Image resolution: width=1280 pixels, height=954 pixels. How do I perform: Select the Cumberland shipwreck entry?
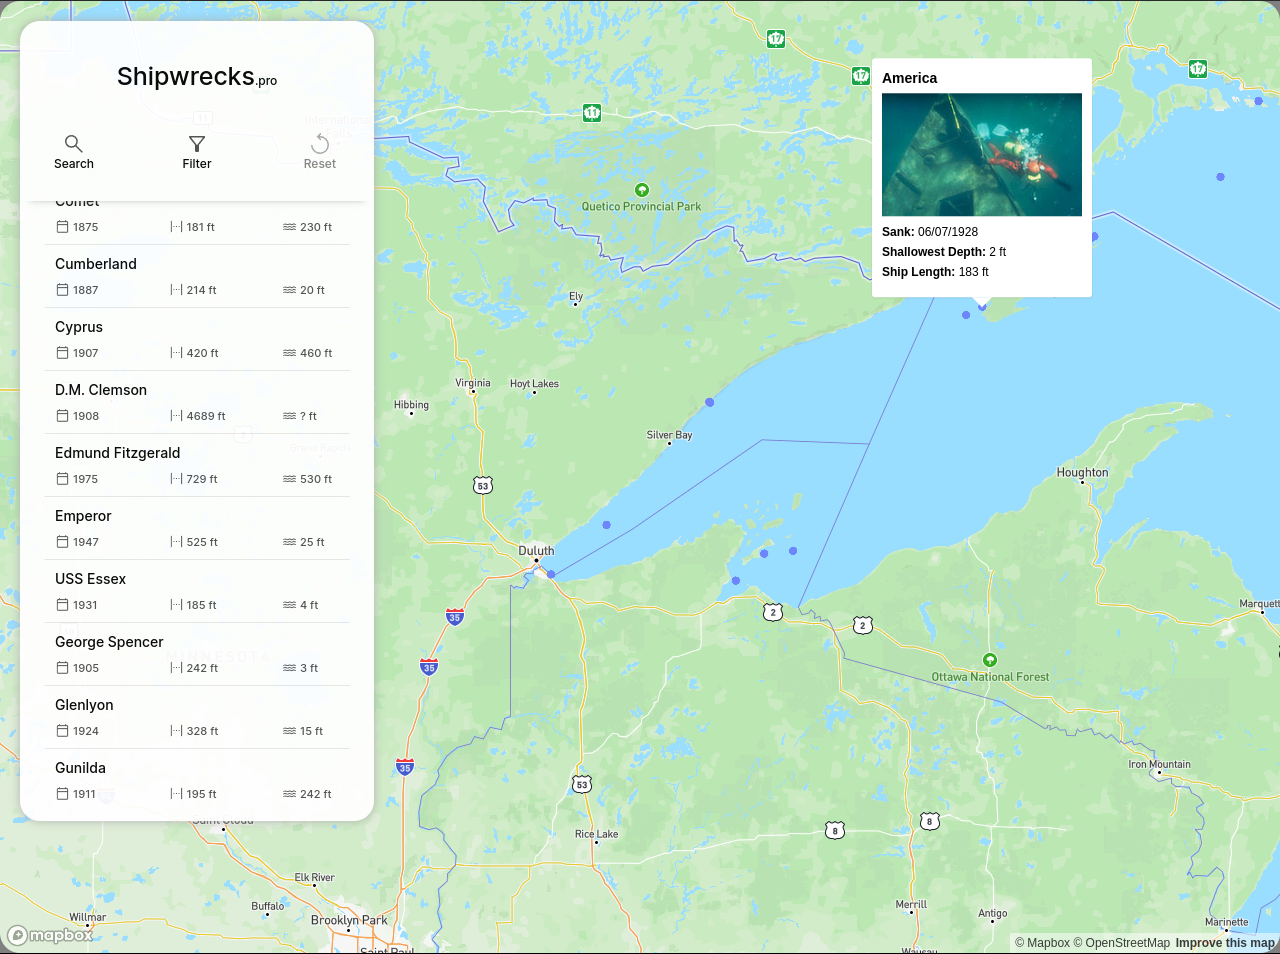(x=197, y=276)
